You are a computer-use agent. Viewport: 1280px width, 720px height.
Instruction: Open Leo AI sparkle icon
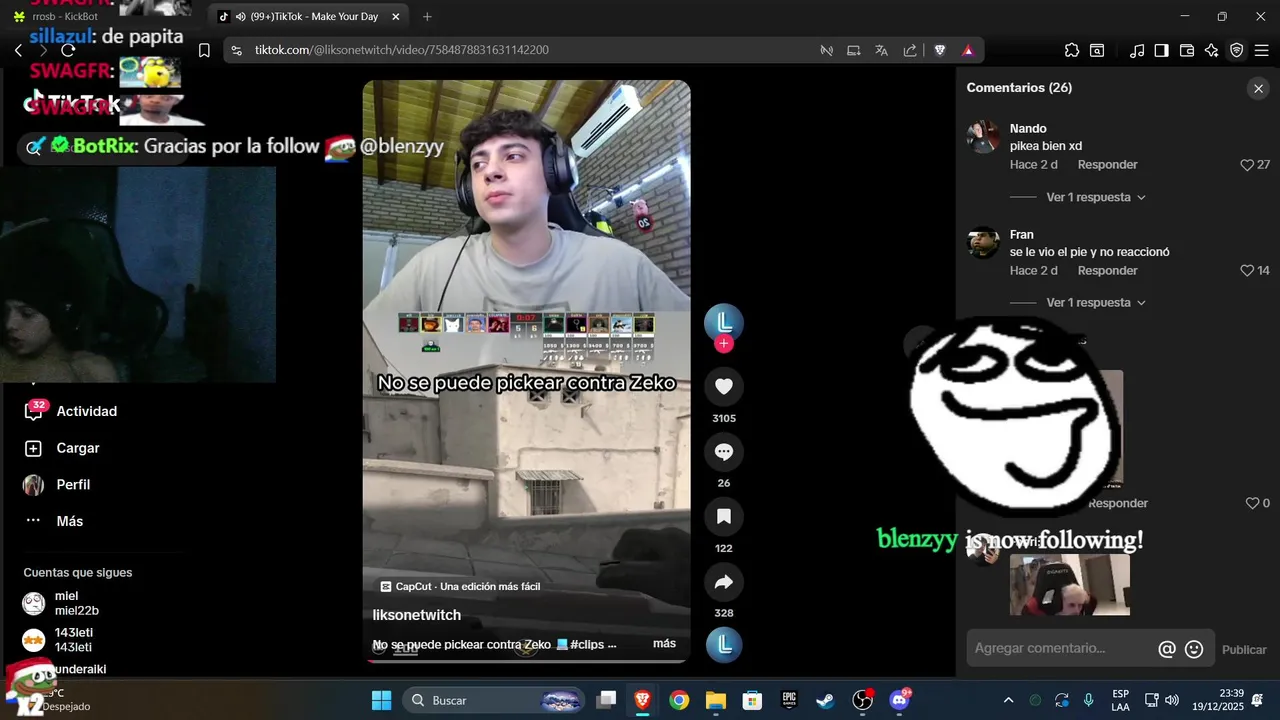[1212, 50]
